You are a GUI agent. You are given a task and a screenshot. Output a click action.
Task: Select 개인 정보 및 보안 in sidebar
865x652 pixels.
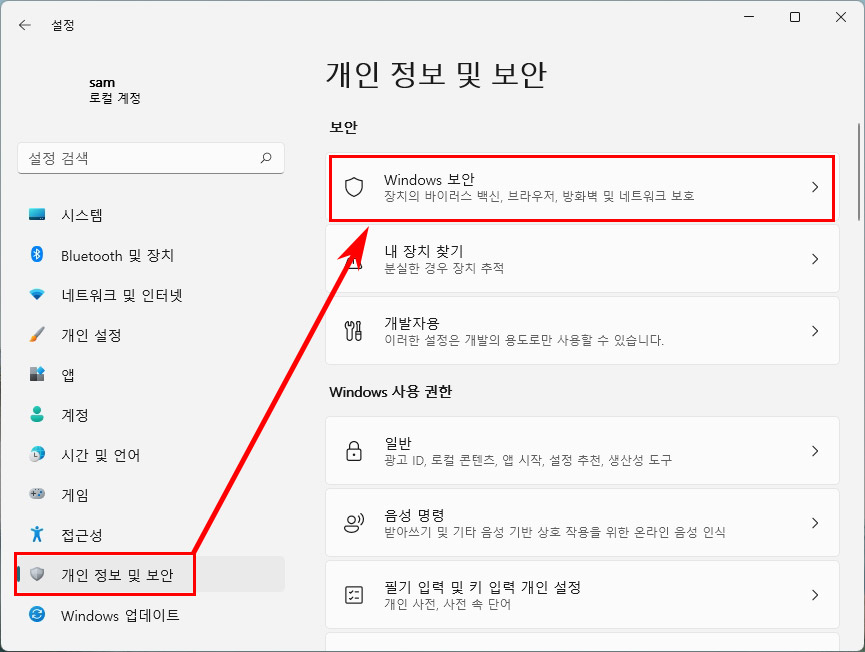coord(110,575)
